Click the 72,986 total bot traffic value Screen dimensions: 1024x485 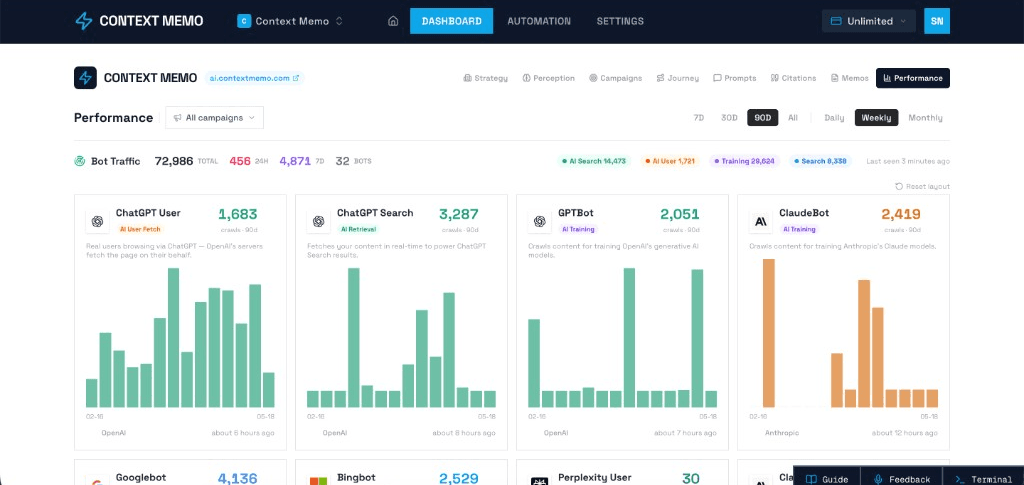pos(174,161)
